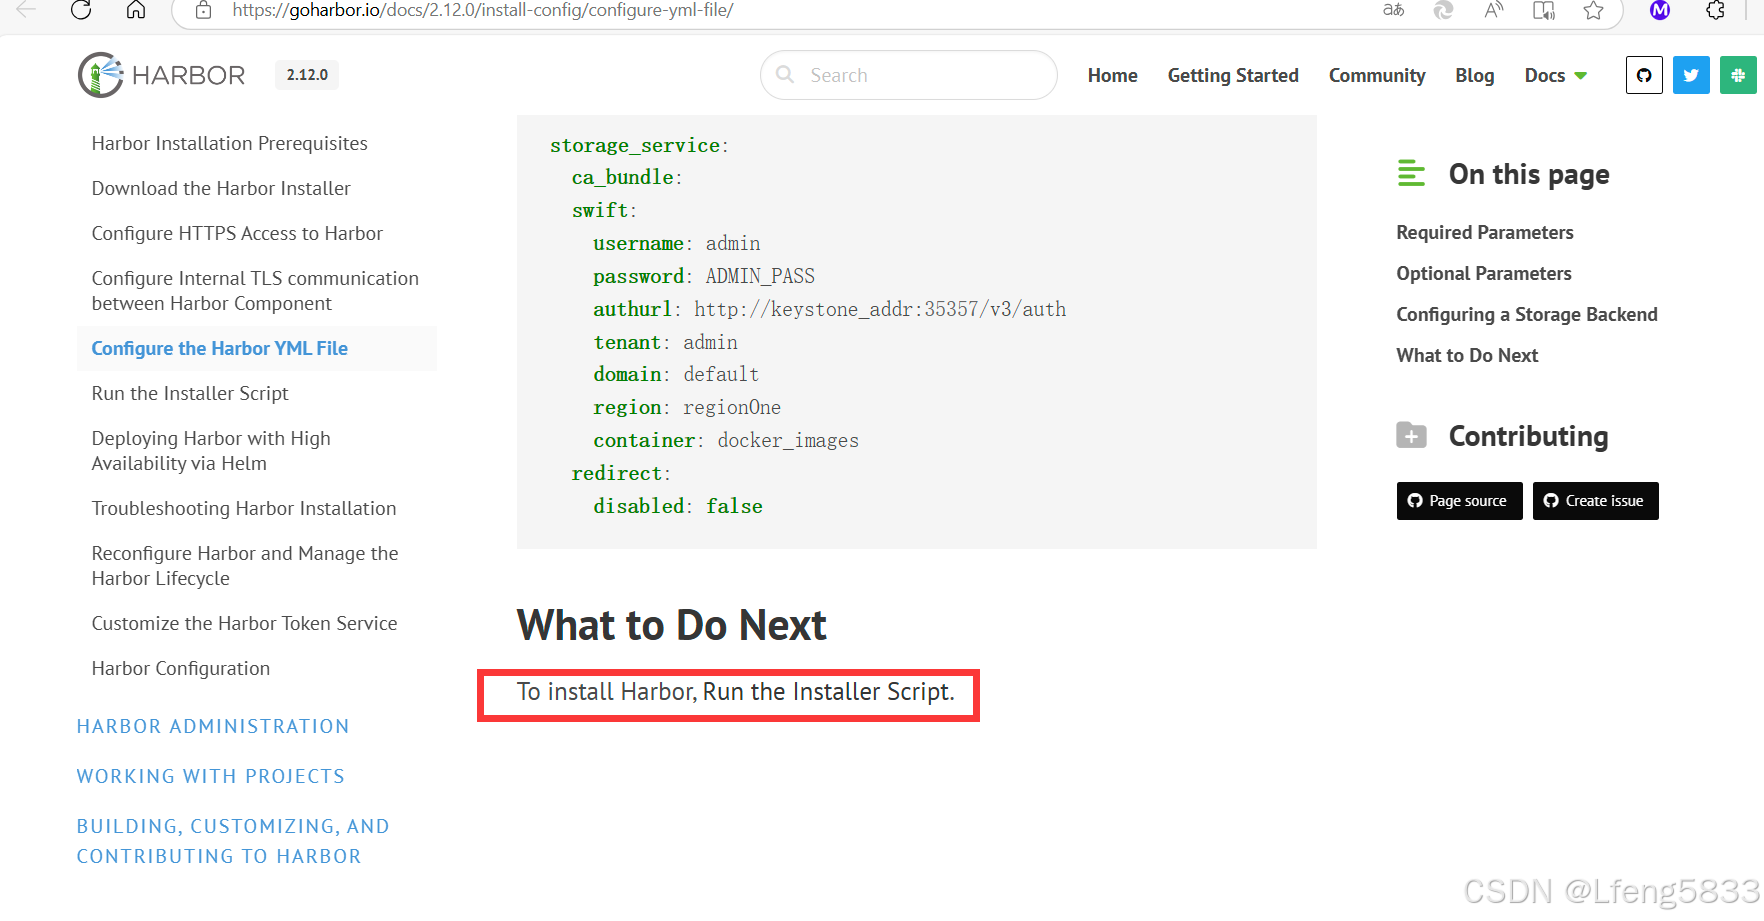
Task: Open Blog nav item
Action: [x=1474, y=75]
